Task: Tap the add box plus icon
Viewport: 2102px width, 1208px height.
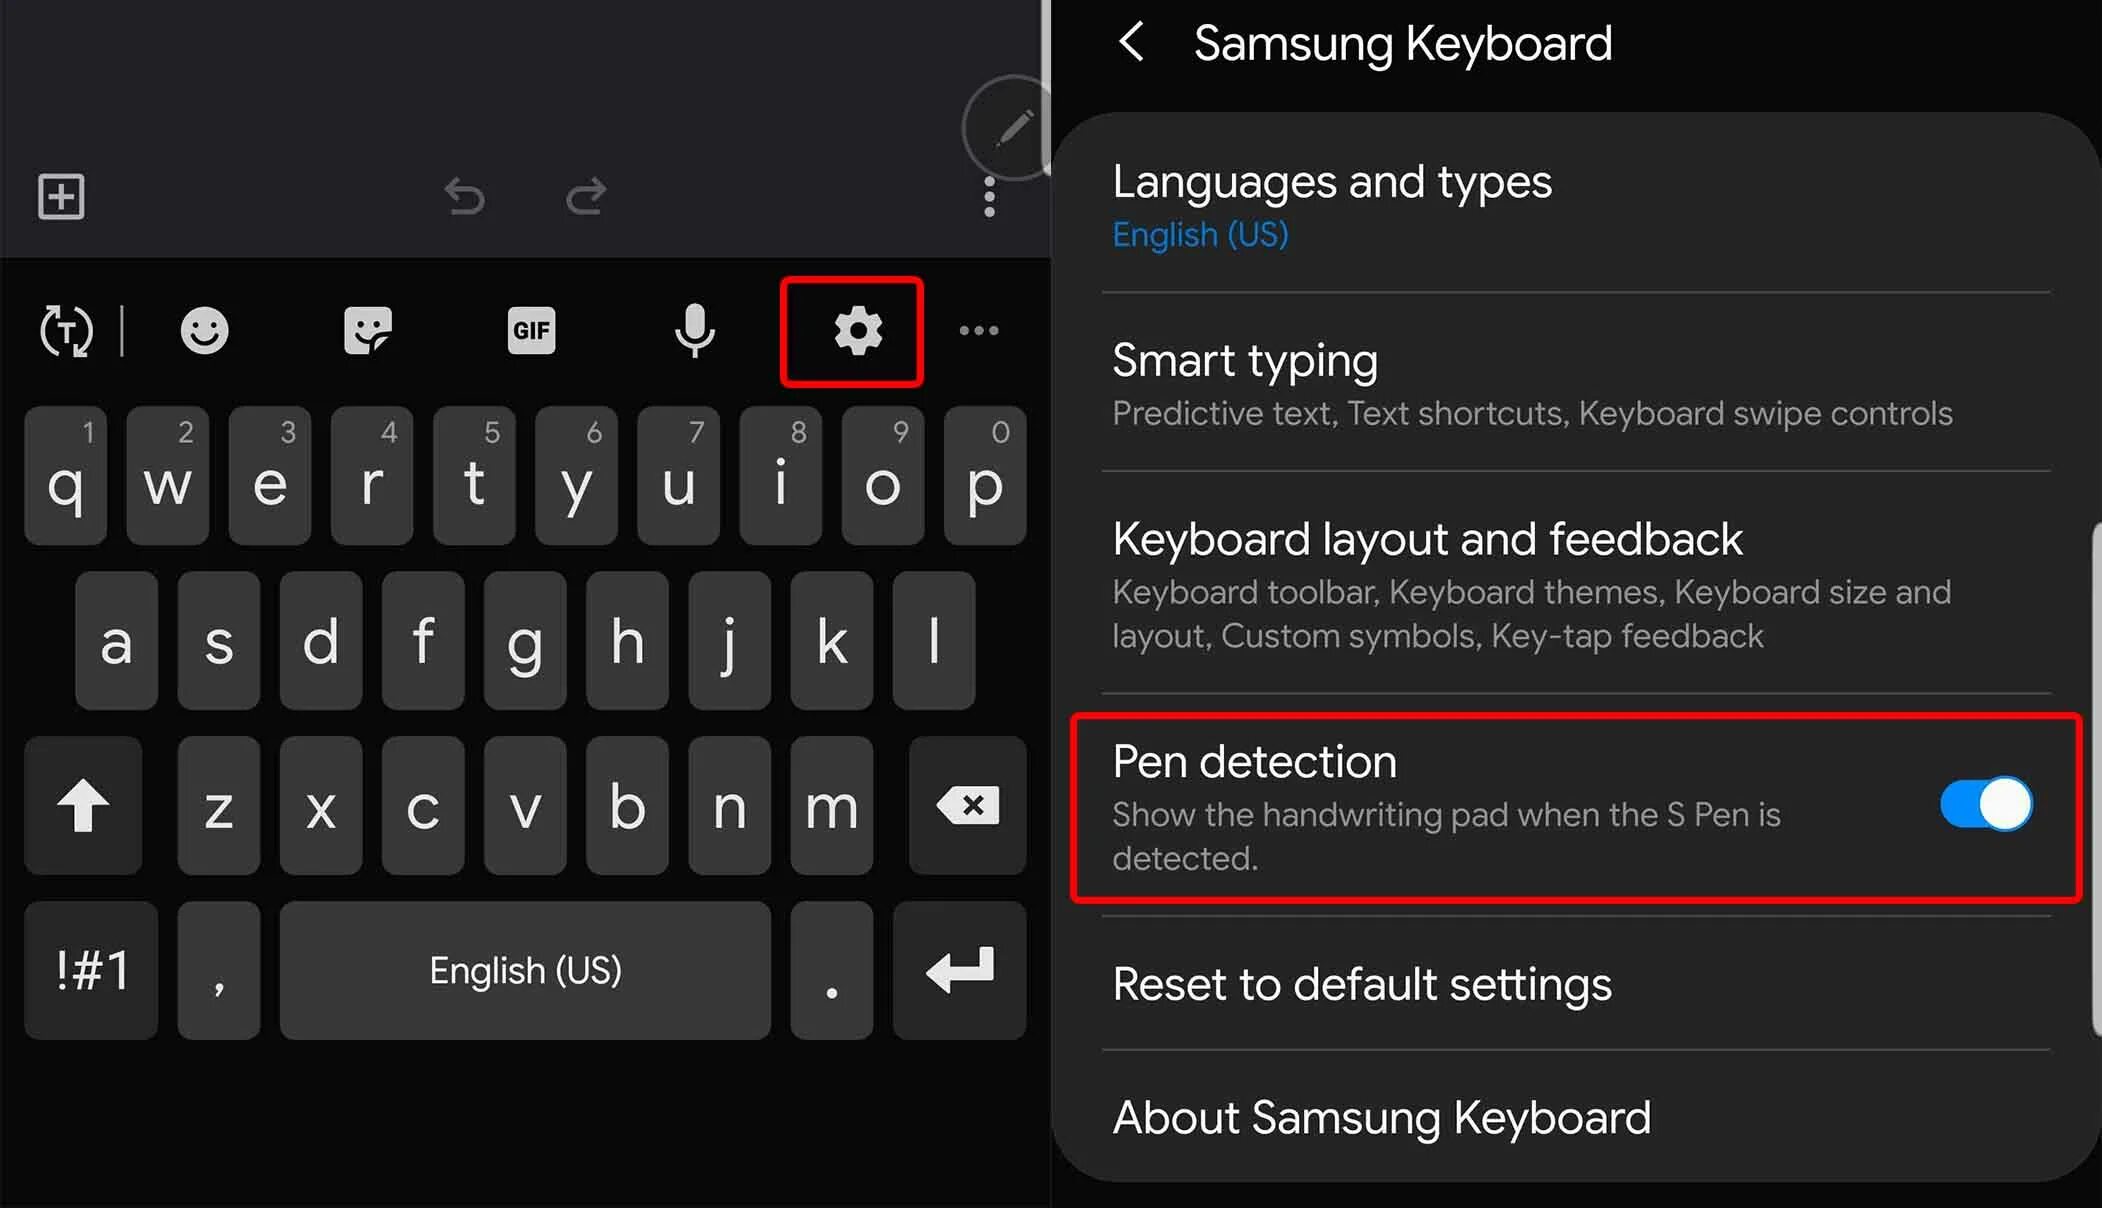Action: click(x=61, y=196)
